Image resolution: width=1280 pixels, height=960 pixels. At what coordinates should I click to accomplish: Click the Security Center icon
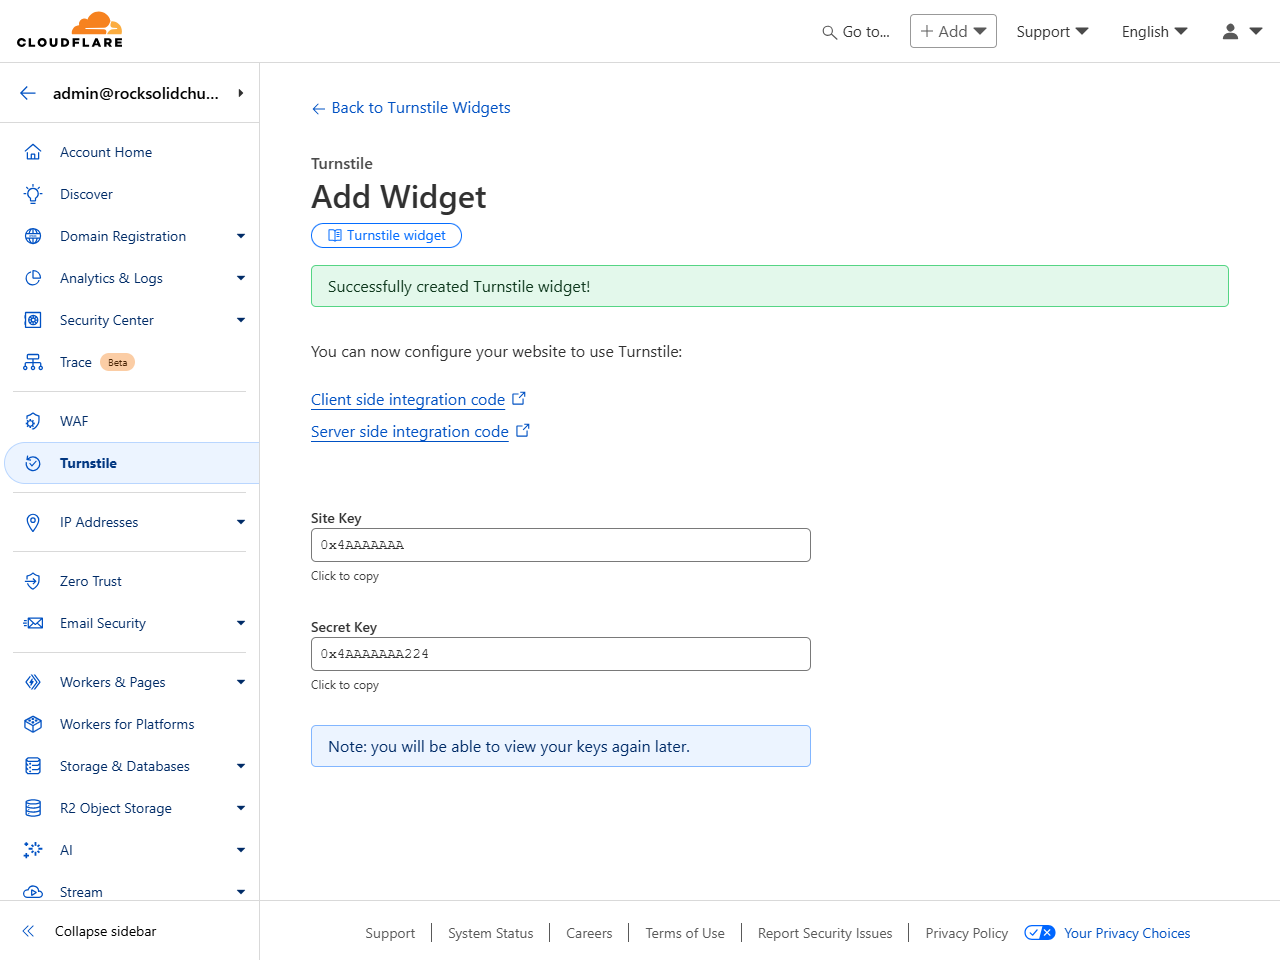[33, 320]
